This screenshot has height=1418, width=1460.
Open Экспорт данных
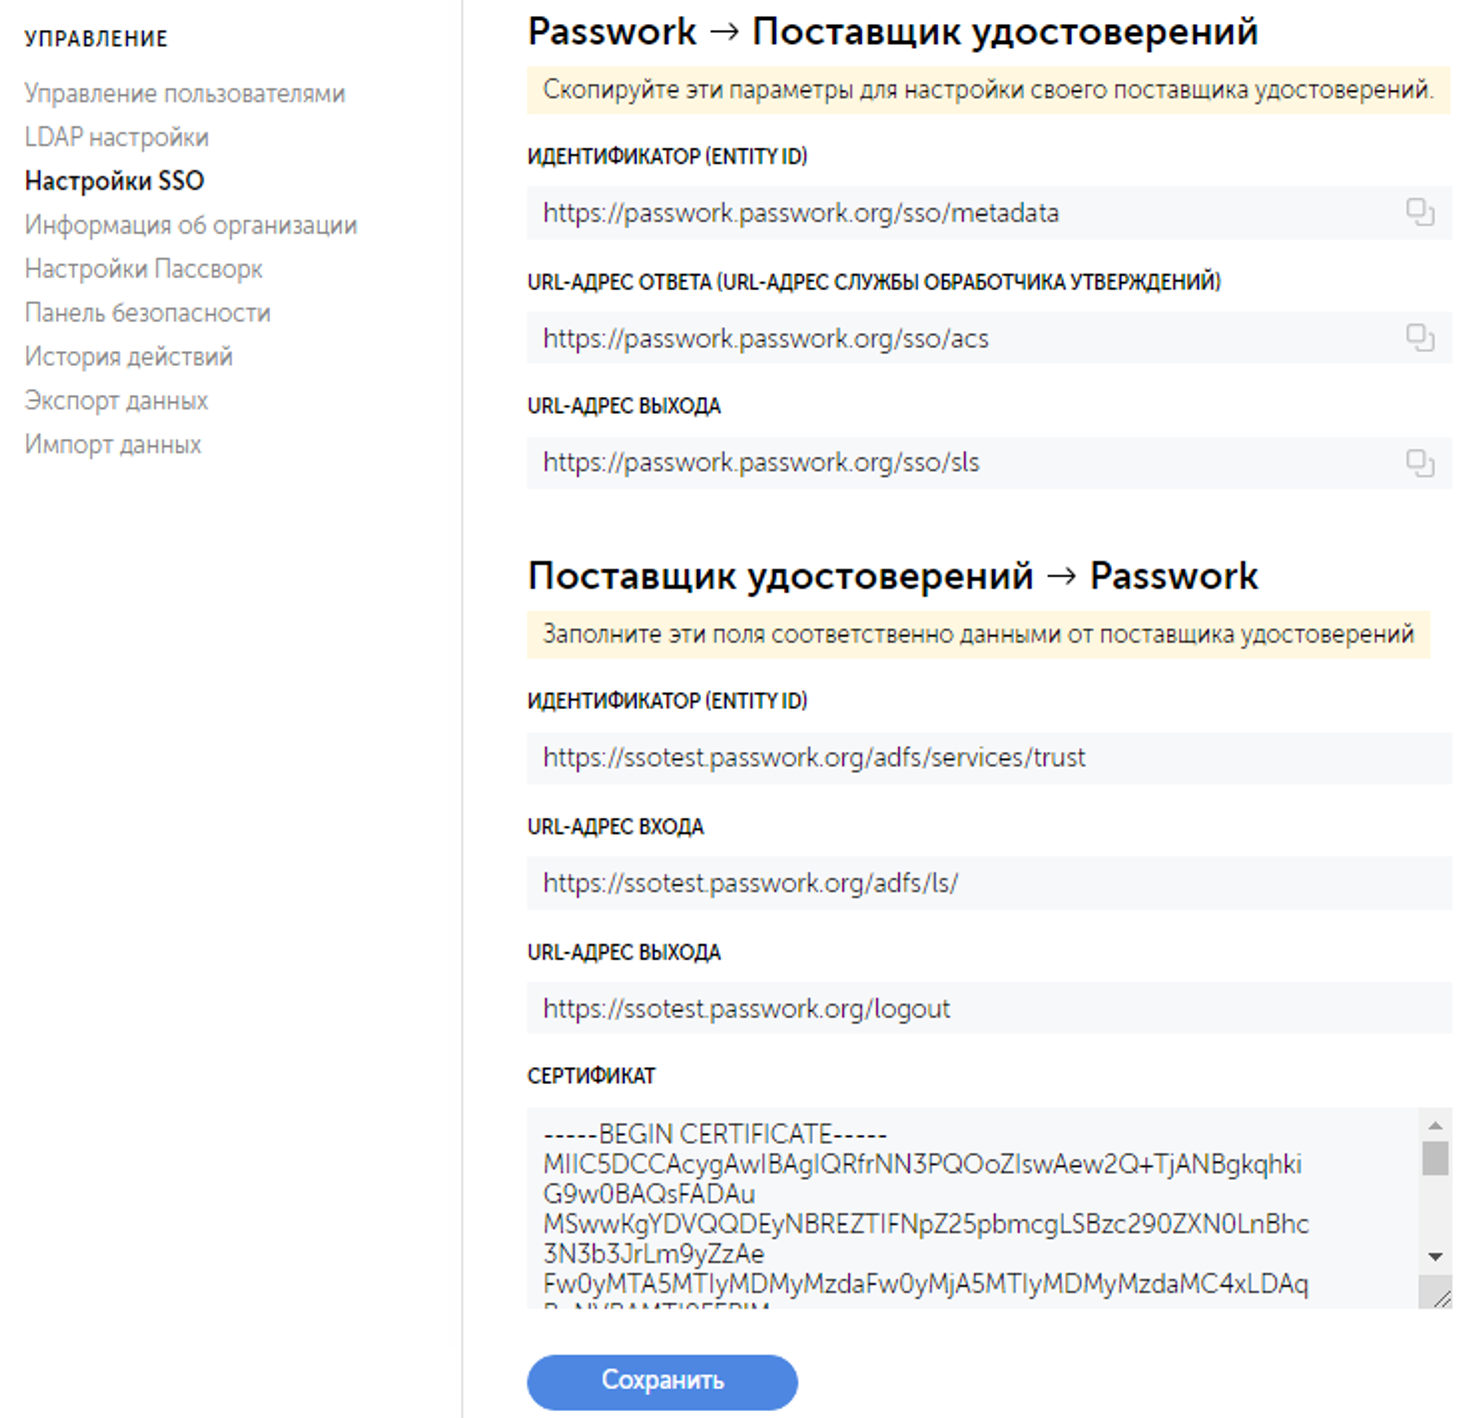click(x=116, y=400)
